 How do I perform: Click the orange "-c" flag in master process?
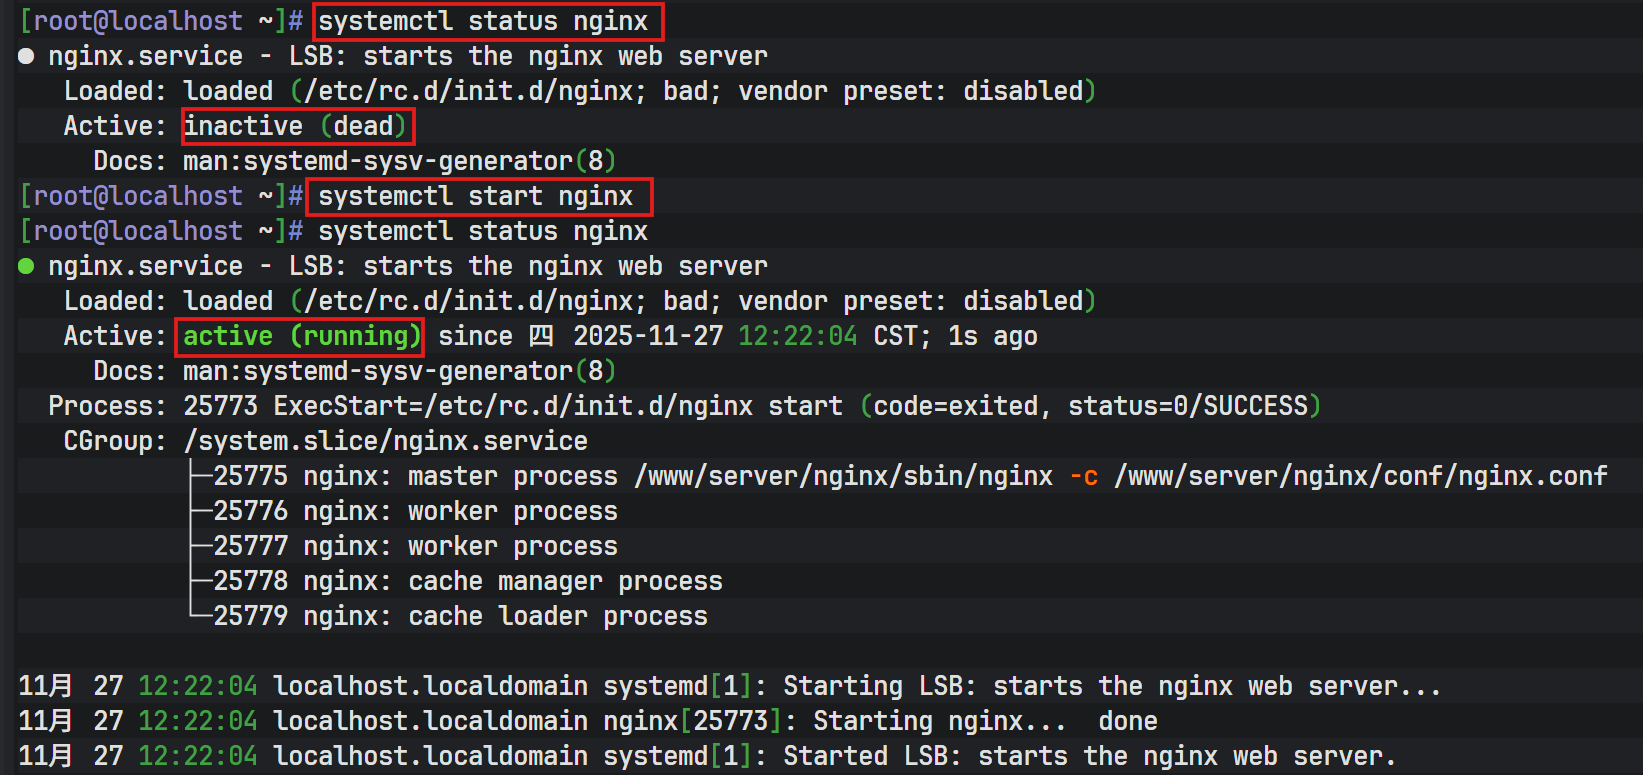pyautogui.click(x=1083, y=476)
